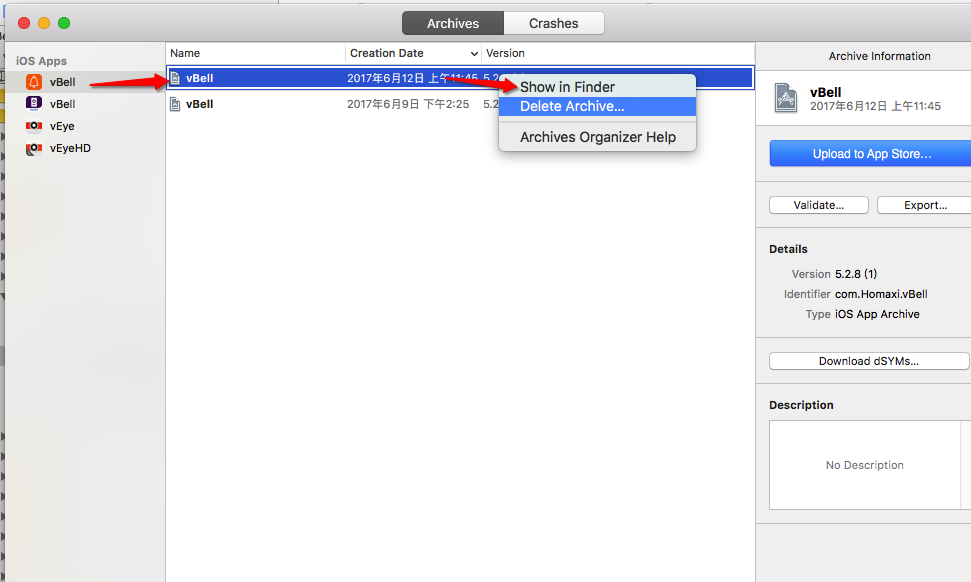Select the vBell archive dated 2017年6月9日
This screenshot has height=582, width=971.
[x=460, y=104]
